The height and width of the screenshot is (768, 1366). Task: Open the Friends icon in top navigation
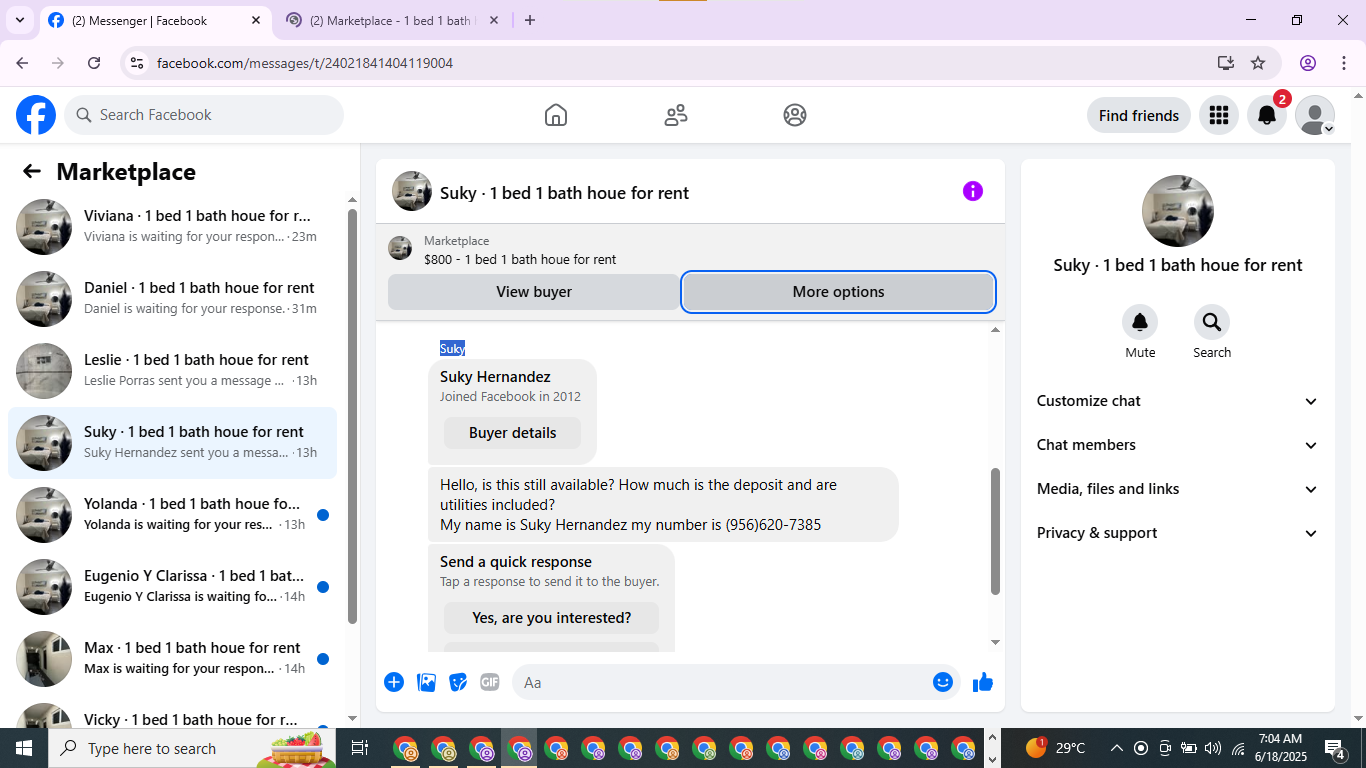(676, 115)
